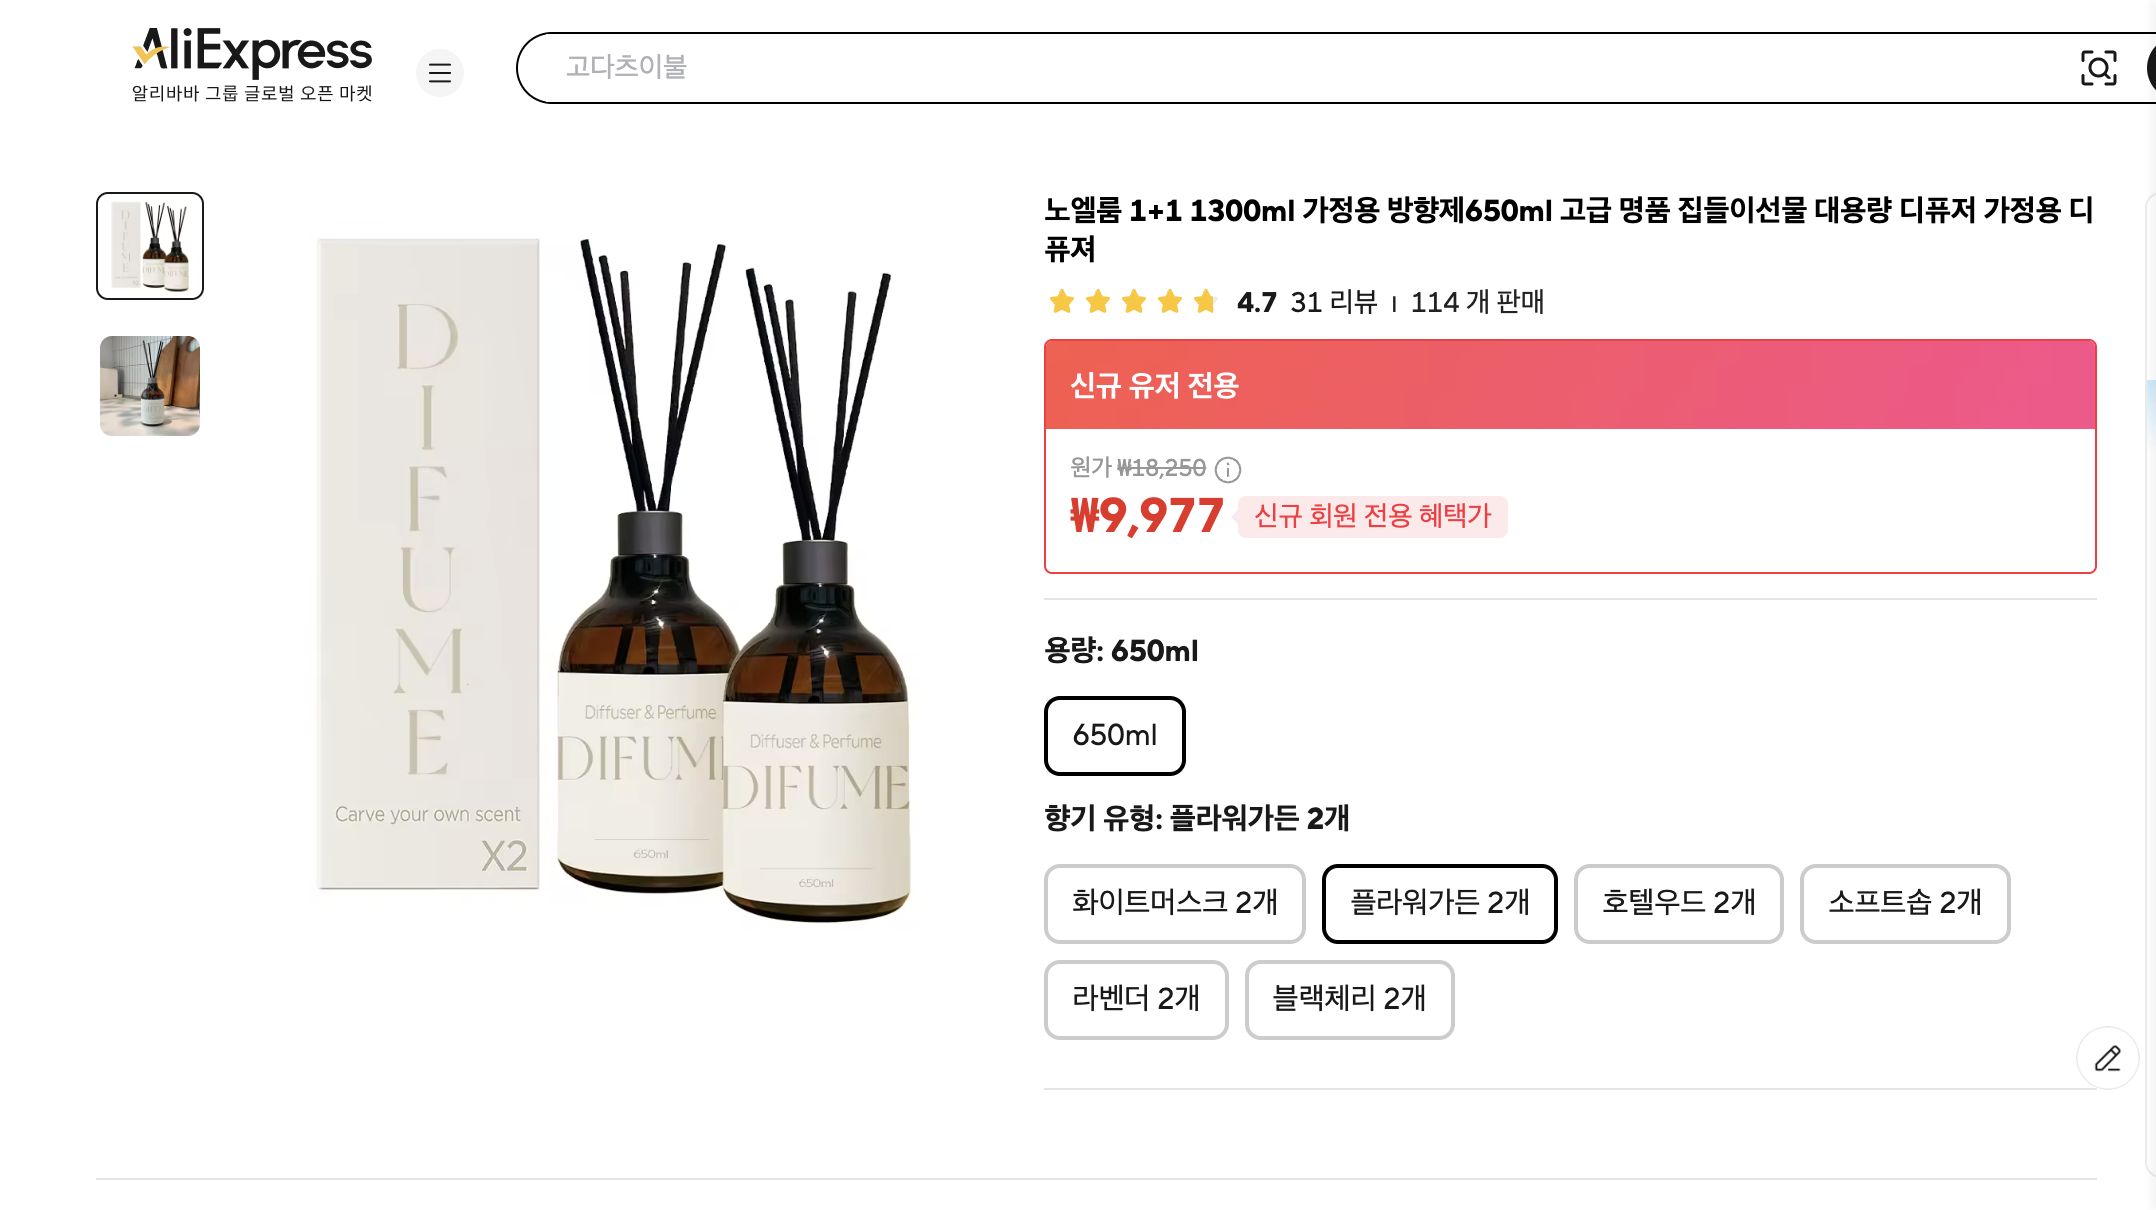The image size is (2156, 1210).
Task: Select the 블랙체리 2개 scent option
Action: pyautogui.click(x=1348, y=1000)
